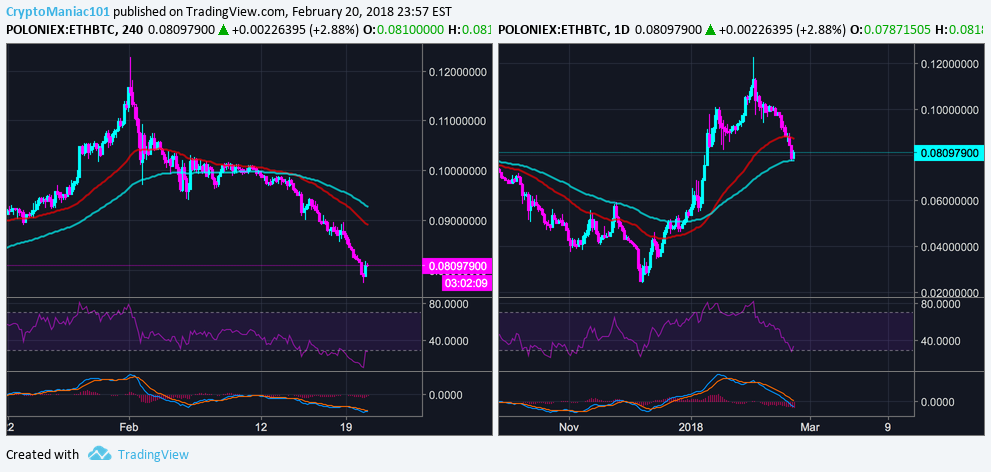The height and width of the screenshot is (472, 991).
Task: Click the 12 date label on the time axis
Action: [x=260, y=427]
